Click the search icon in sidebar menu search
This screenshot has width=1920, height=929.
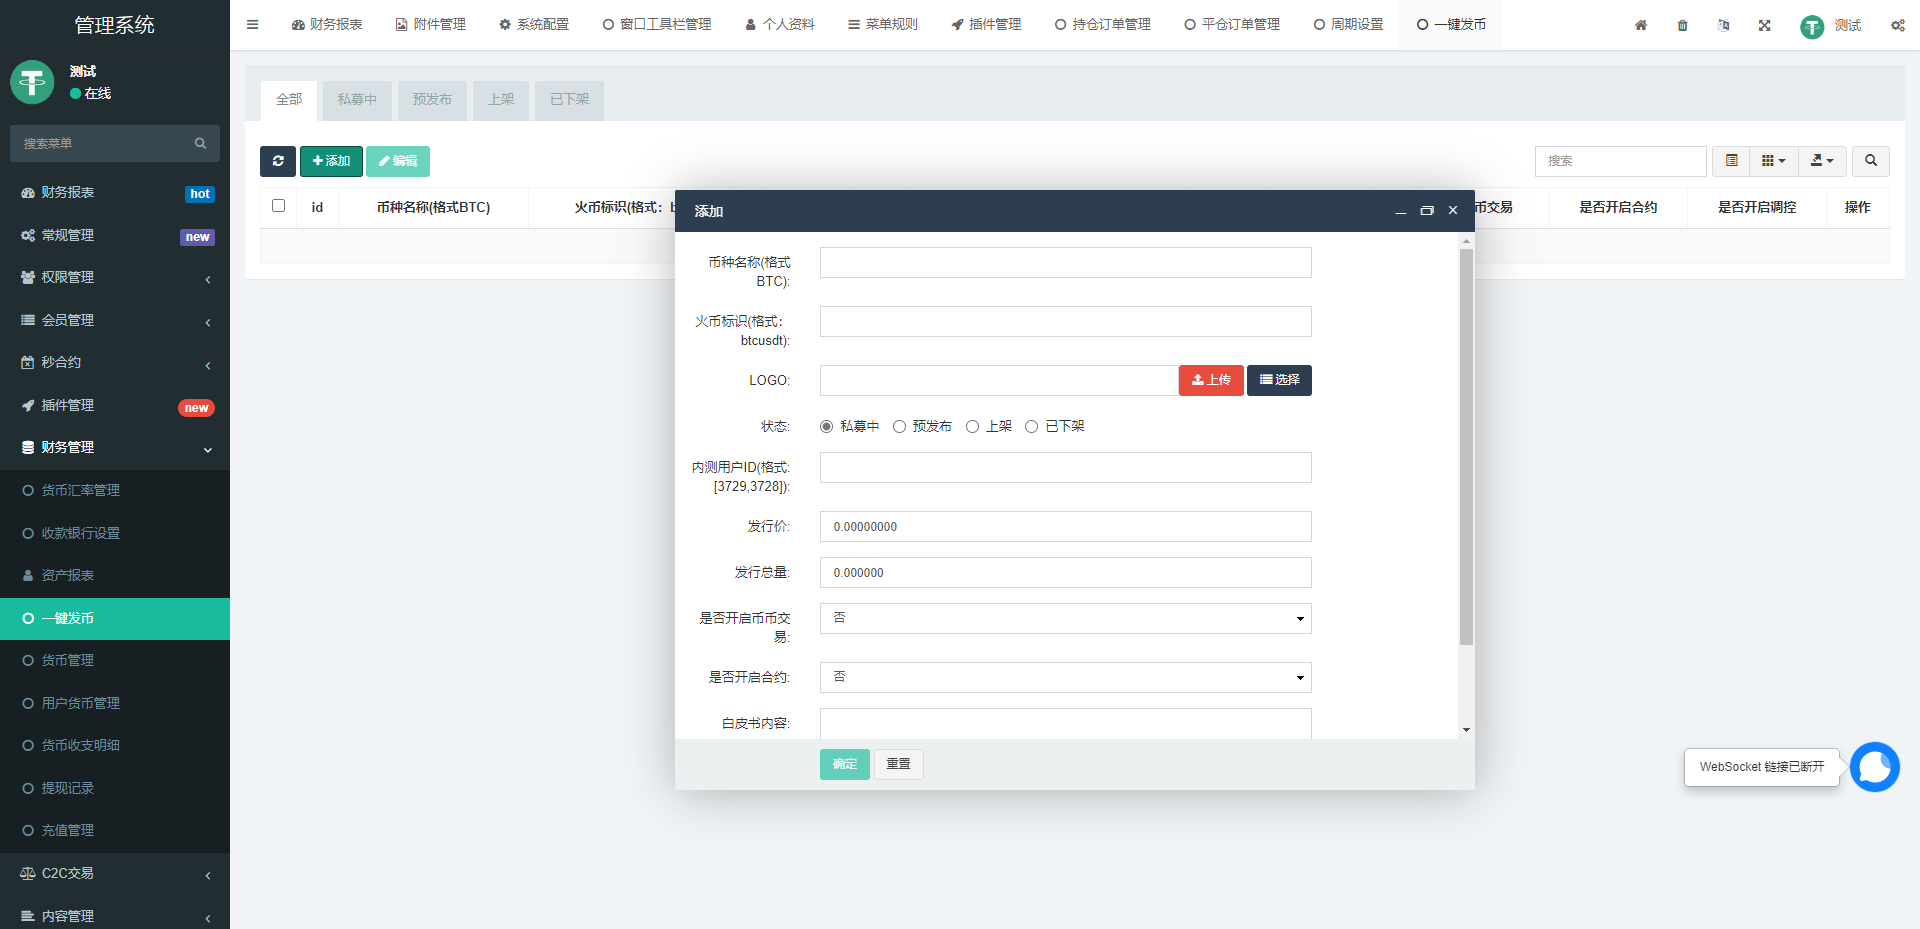coord(200,143)
